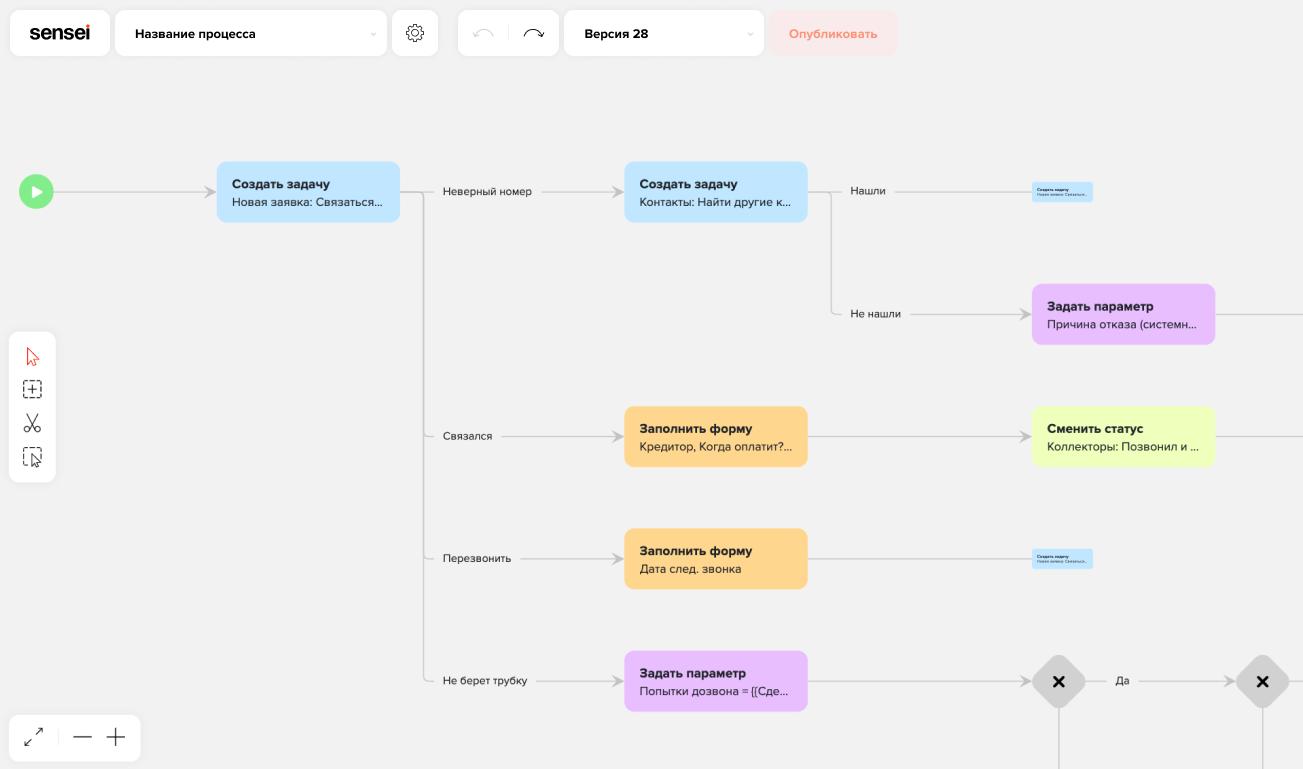Click the Связался branch label
1303x769 pixels.
pos(467,436)
